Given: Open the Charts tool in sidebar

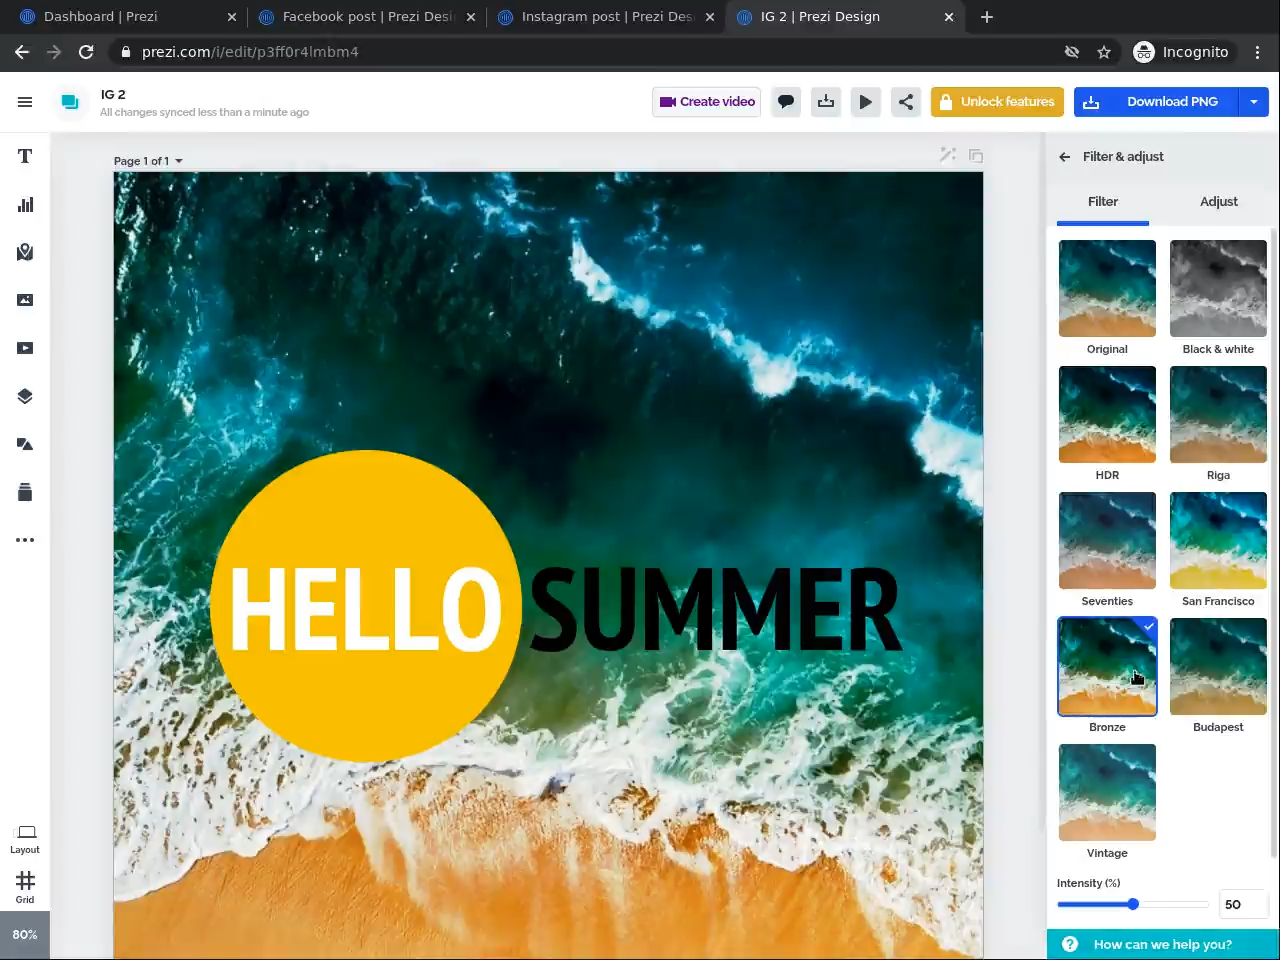Looking at the screenshot, I should click(x=25, y=204).
